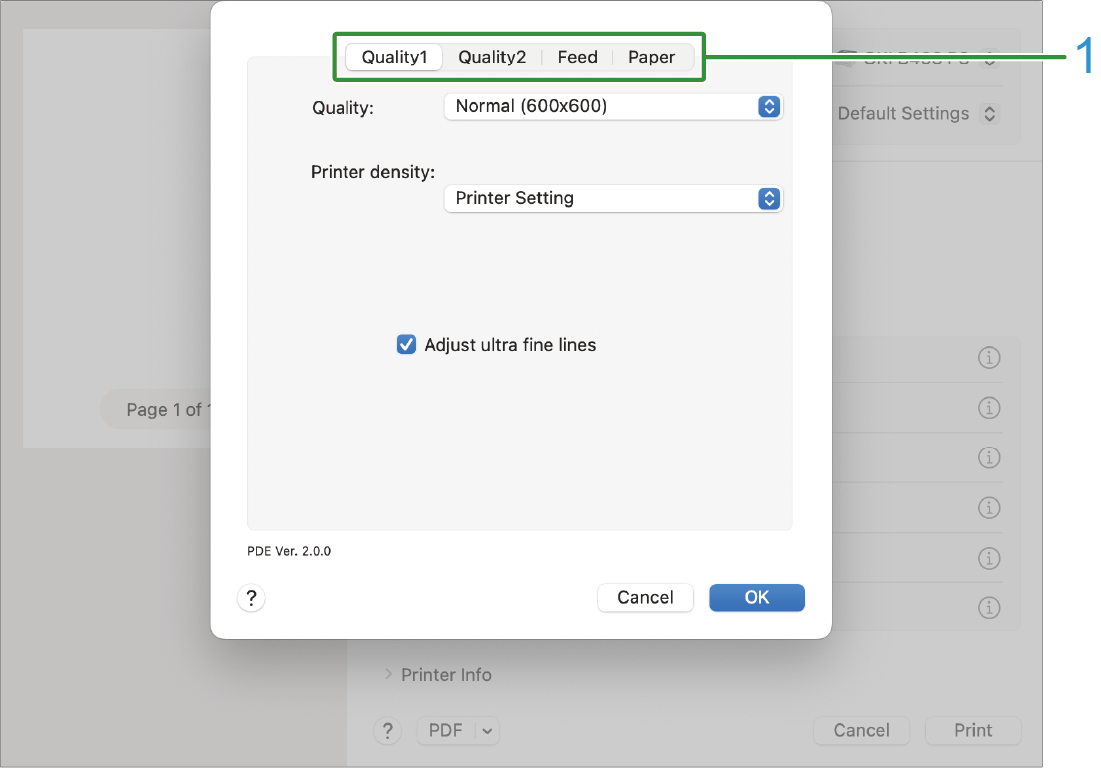1101x768 pixels.
Task: Switch to the Feed tab
Action: 577,57
